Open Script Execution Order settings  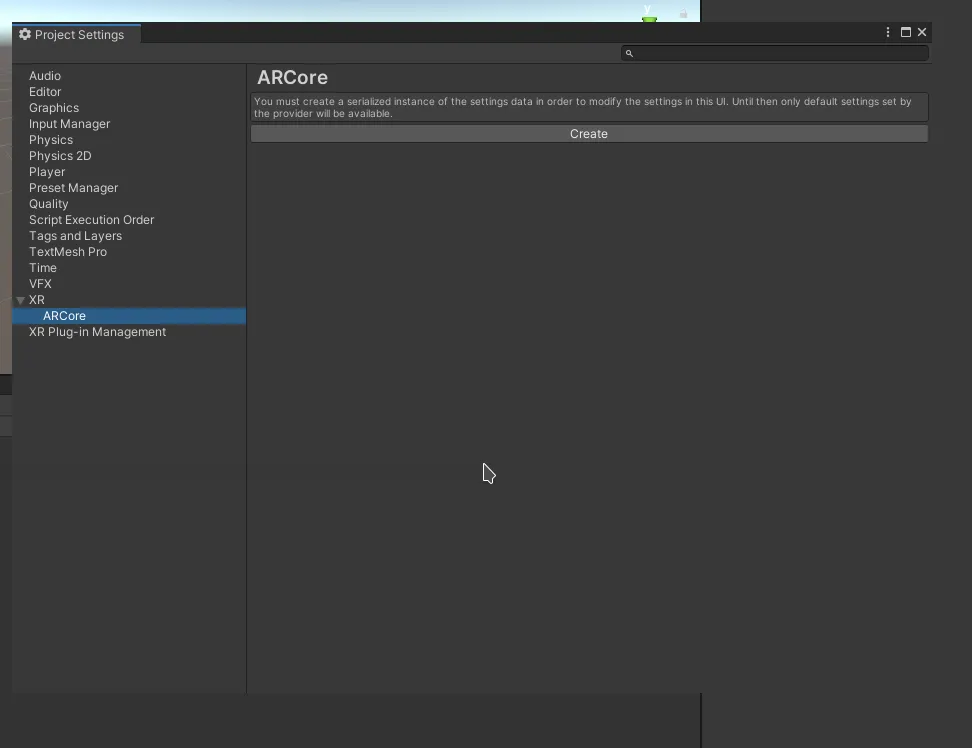pos(91,220)
